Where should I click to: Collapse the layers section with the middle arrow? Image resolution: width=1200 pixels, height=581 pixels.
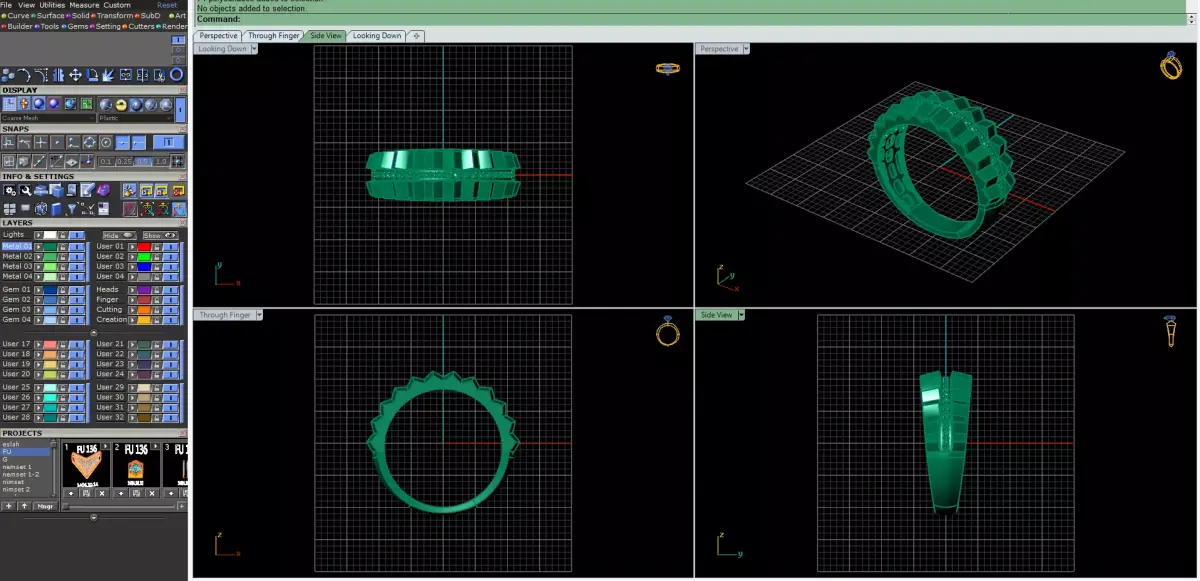pos(94,332)
